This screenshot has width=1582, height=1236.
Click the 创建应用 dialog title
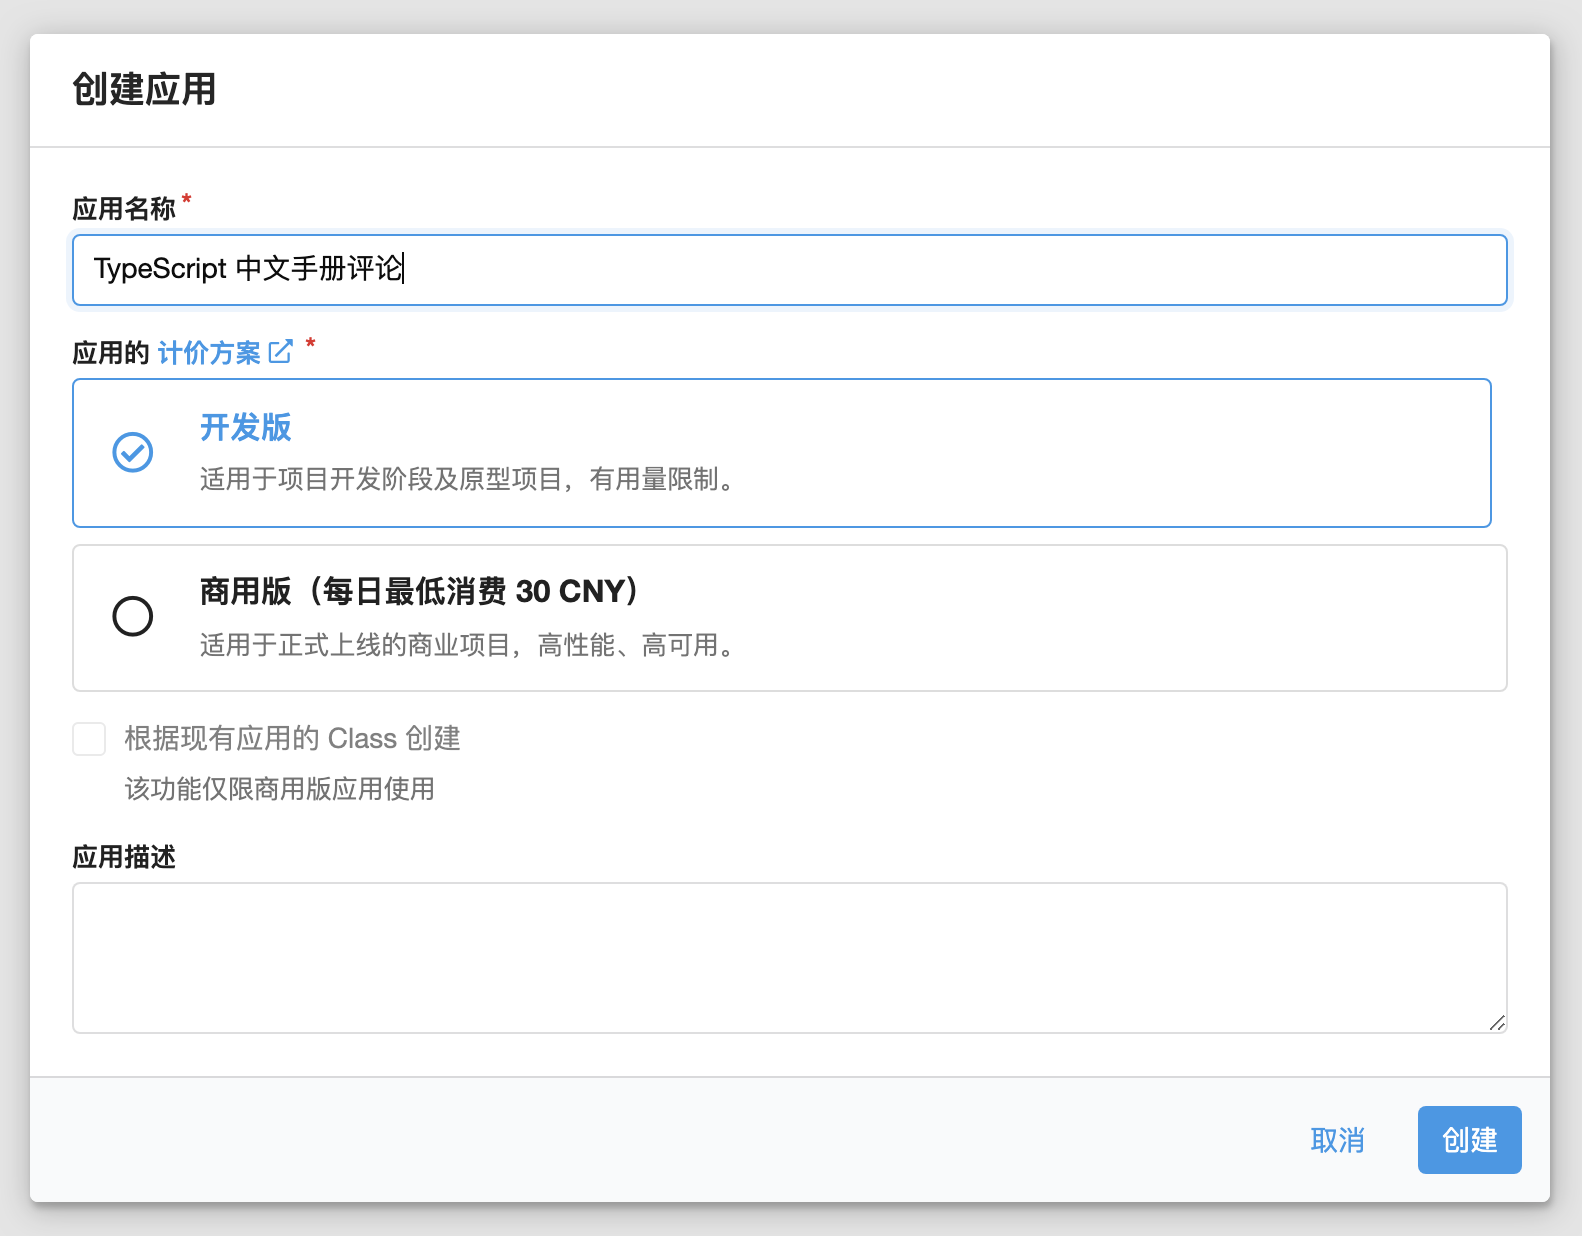pyautogui.click(x=144, y=89)
